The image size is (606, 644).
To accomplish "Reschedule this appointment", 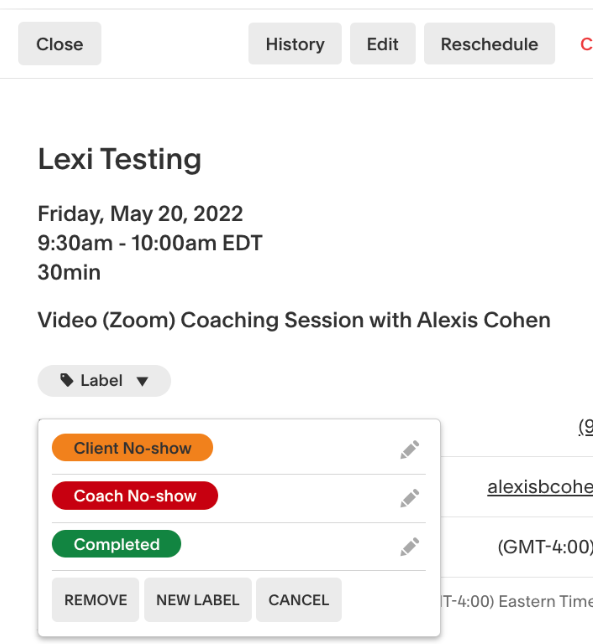I will [x=489, y=44].
